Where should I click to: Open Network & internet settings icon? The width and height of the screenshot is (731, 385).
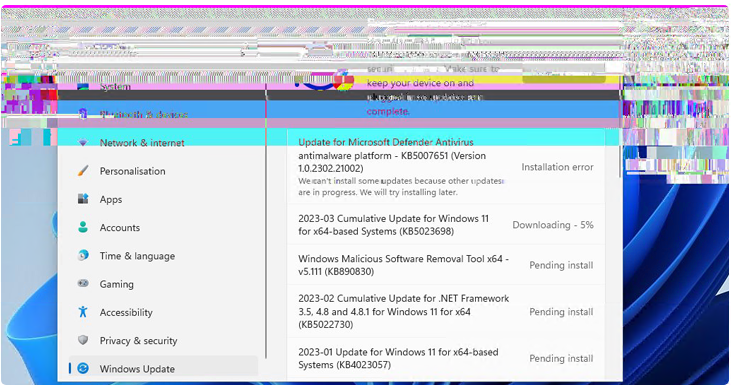[x=83, y=143]
